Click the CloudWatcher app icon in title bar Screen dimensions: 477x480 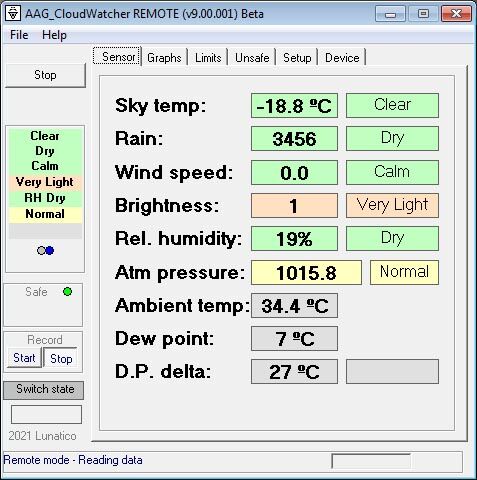[13, 13]
